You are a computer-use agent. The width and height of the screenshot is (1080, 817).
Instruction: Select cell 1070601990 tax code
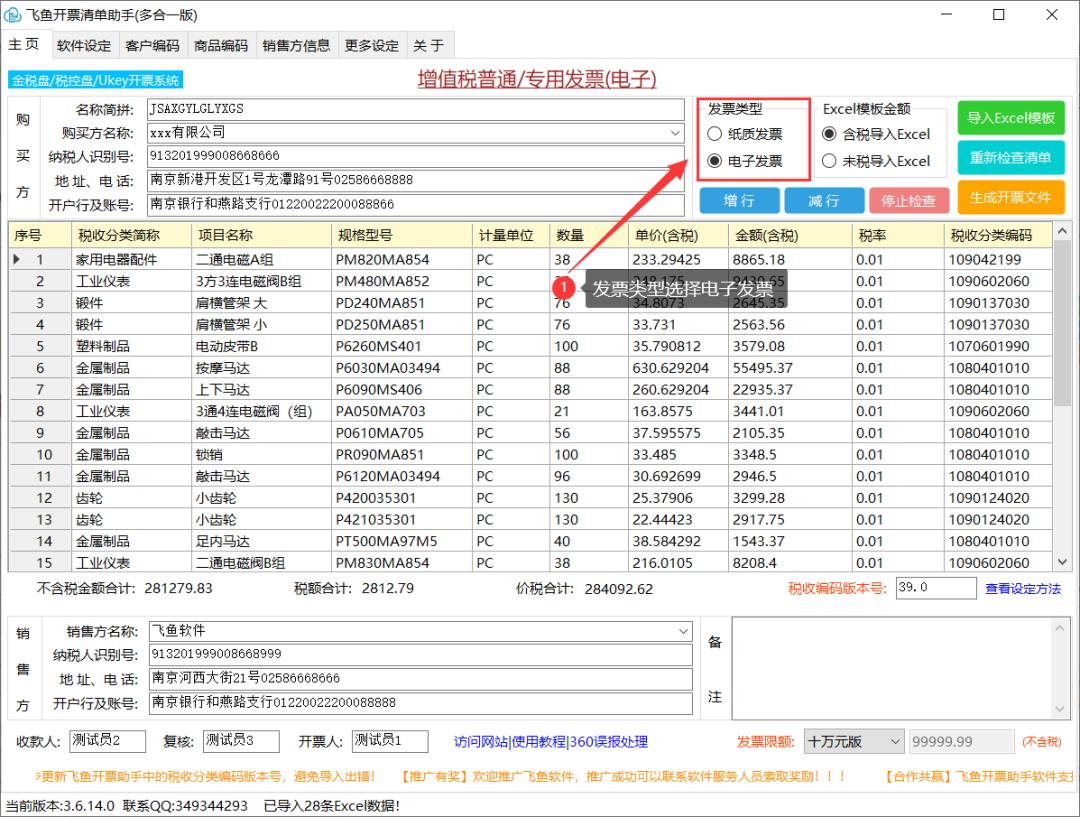[x=998, y=347]
